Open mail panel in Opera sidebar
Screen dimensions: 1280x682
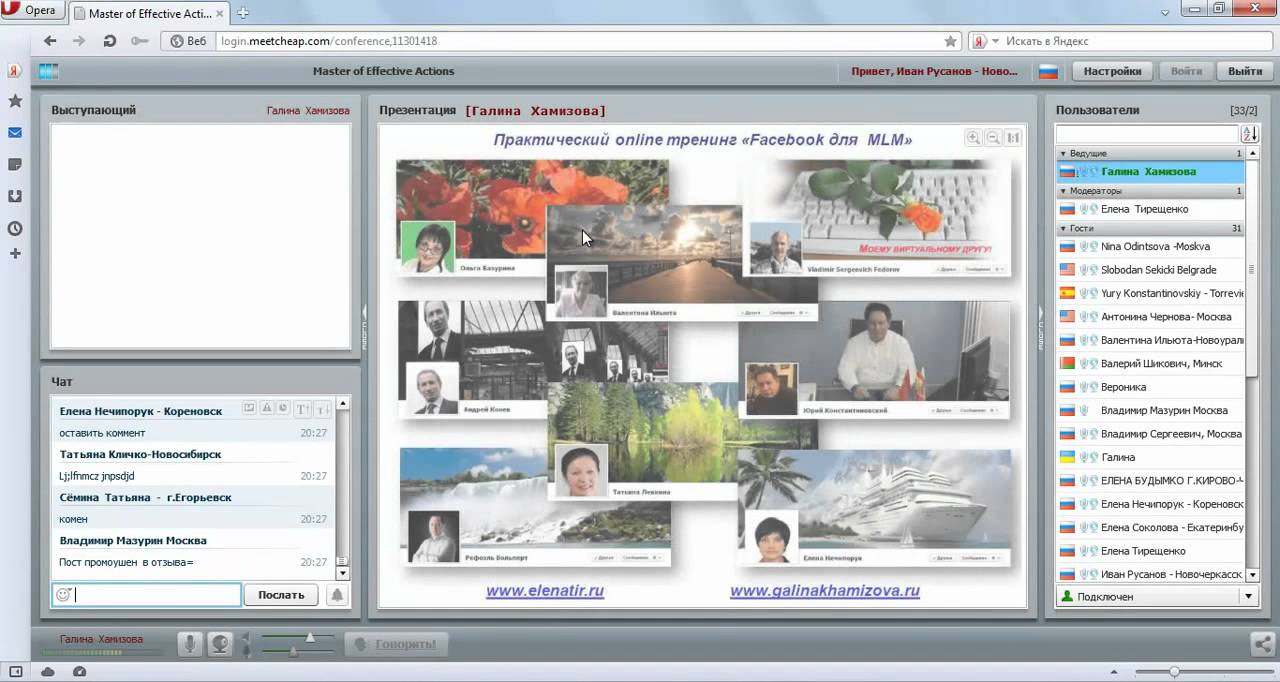[15, 132]
